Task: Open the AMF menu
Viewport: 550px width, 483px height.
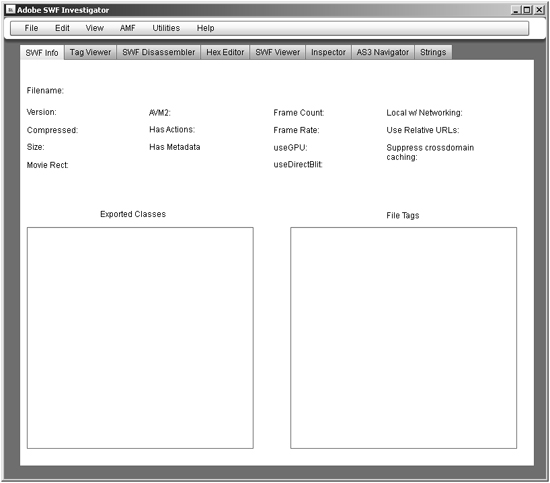Action: click(x=127, y=28)
